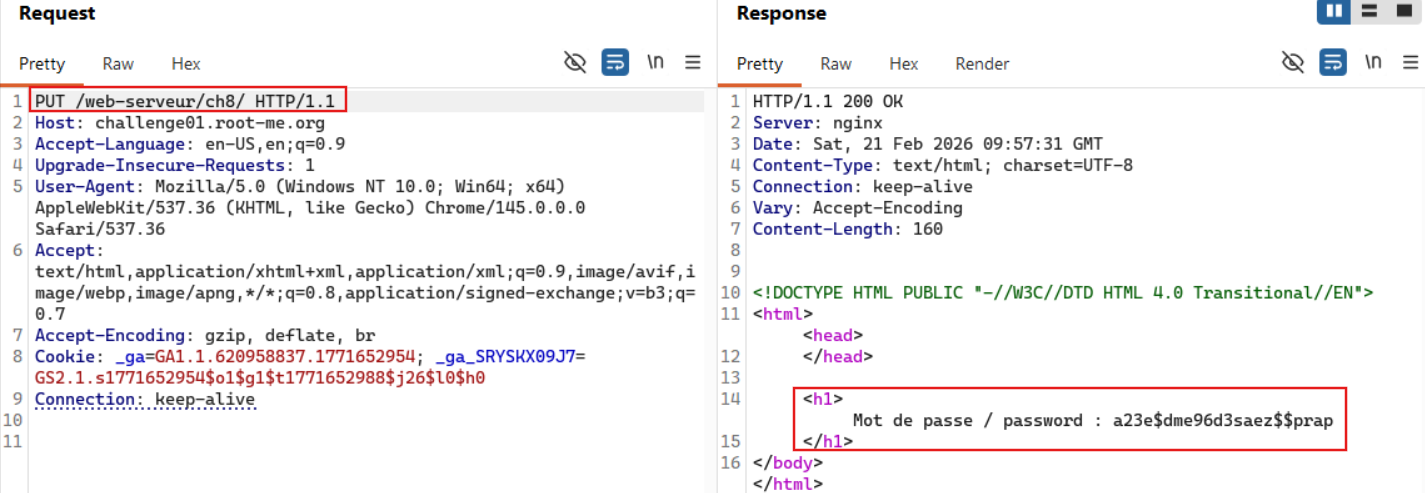Show non-printable \n characters in Request
The image size is (1425, 493).
point(655,63)
